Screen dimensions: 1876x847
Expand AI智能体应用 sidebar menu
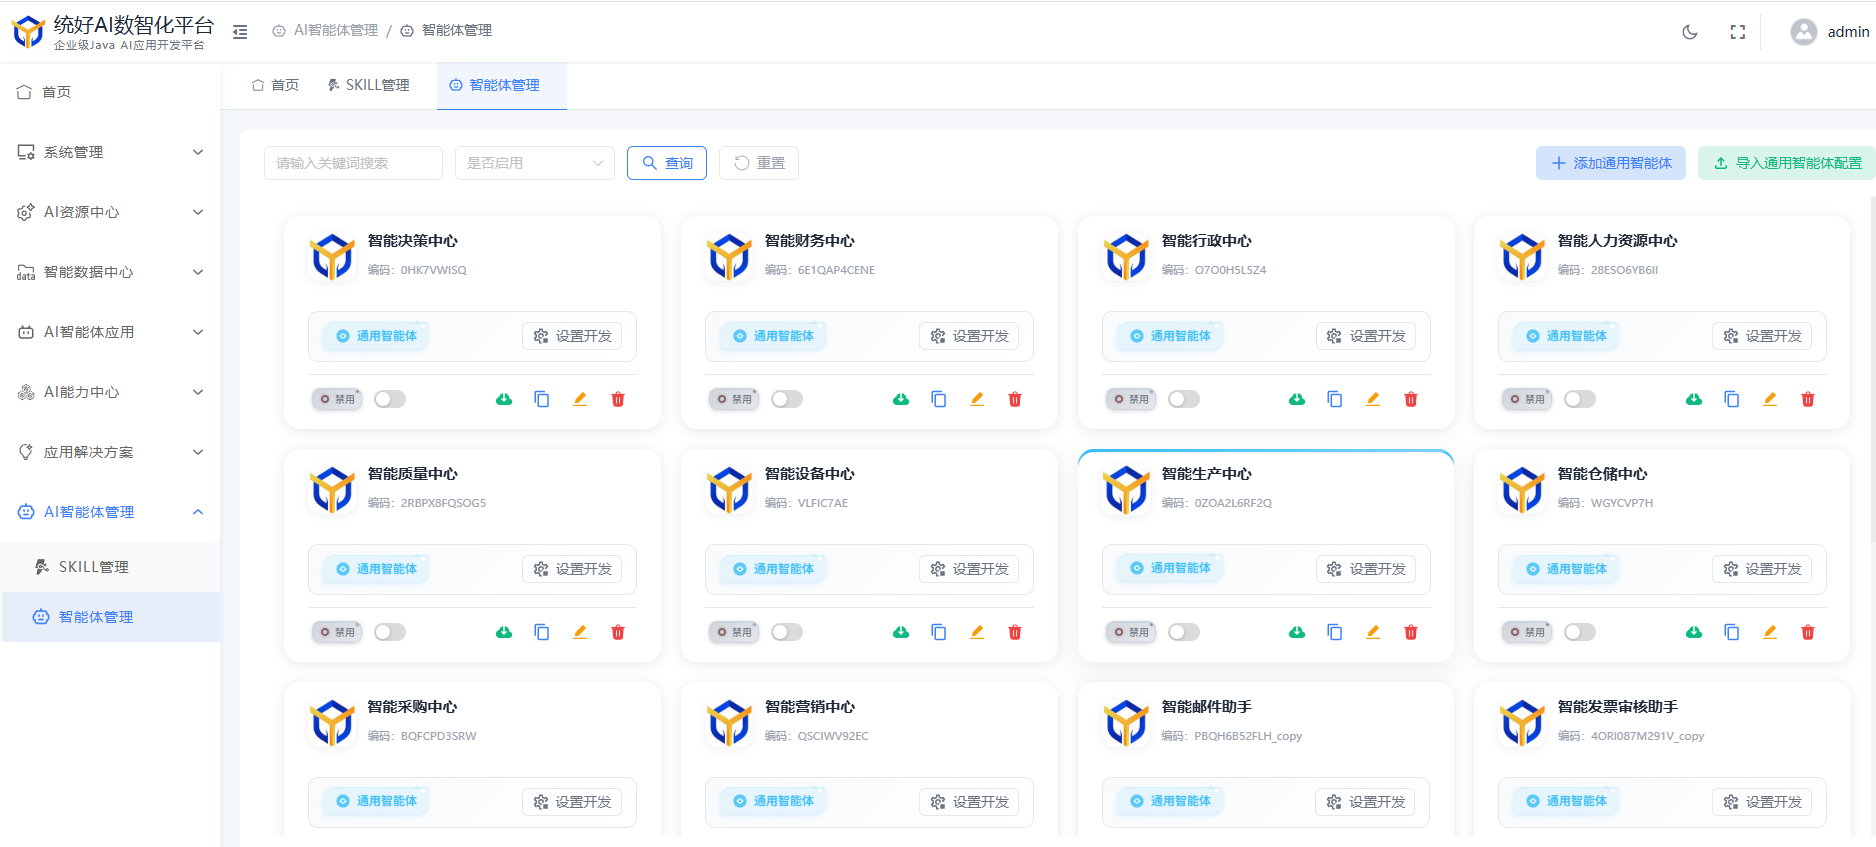110,332
